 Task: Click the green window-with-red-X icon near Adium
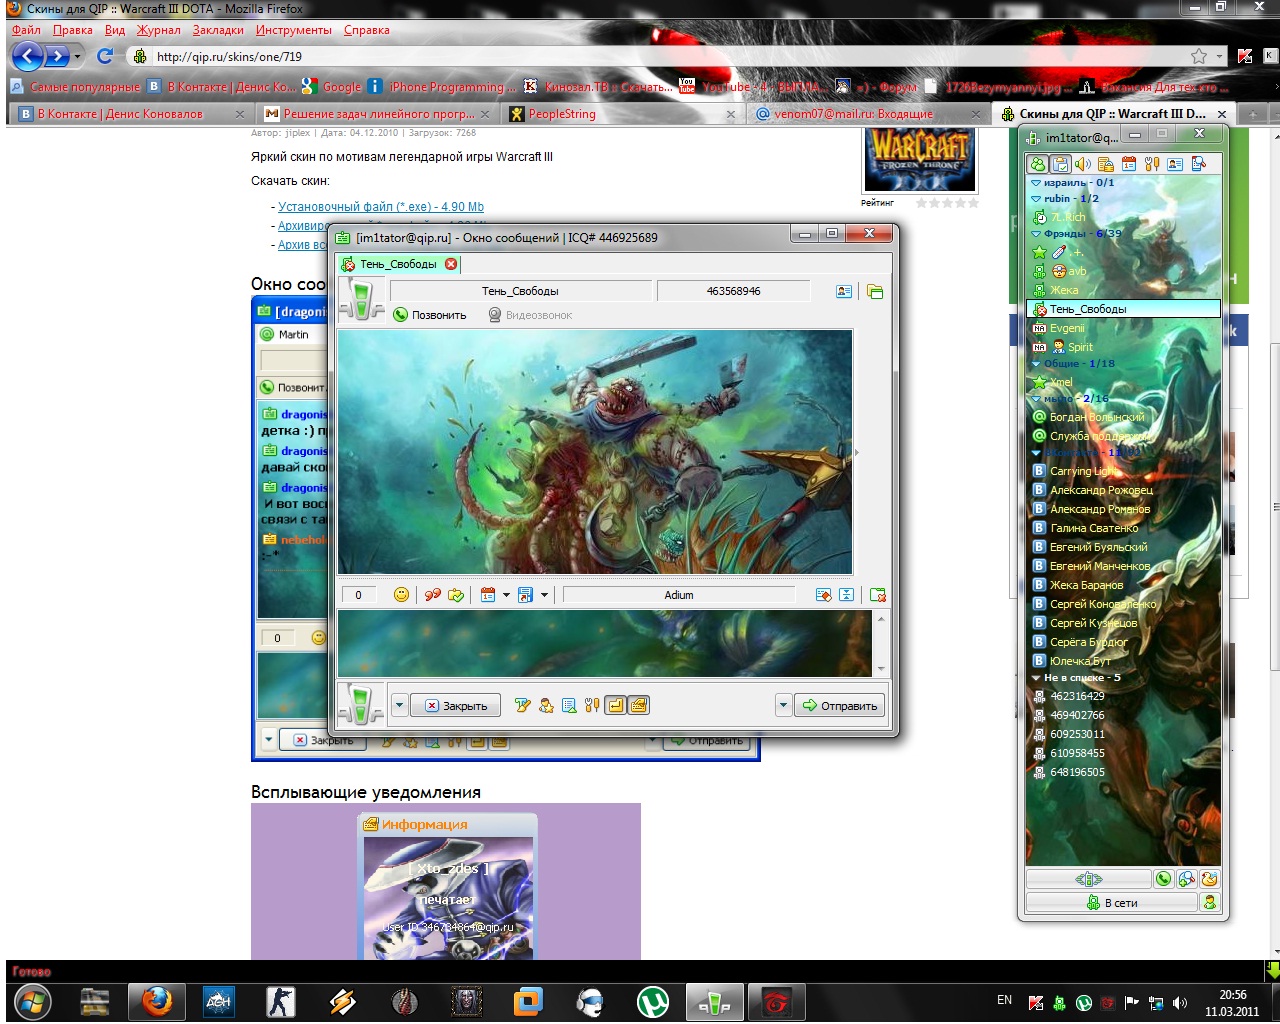[x=878, y=595]
